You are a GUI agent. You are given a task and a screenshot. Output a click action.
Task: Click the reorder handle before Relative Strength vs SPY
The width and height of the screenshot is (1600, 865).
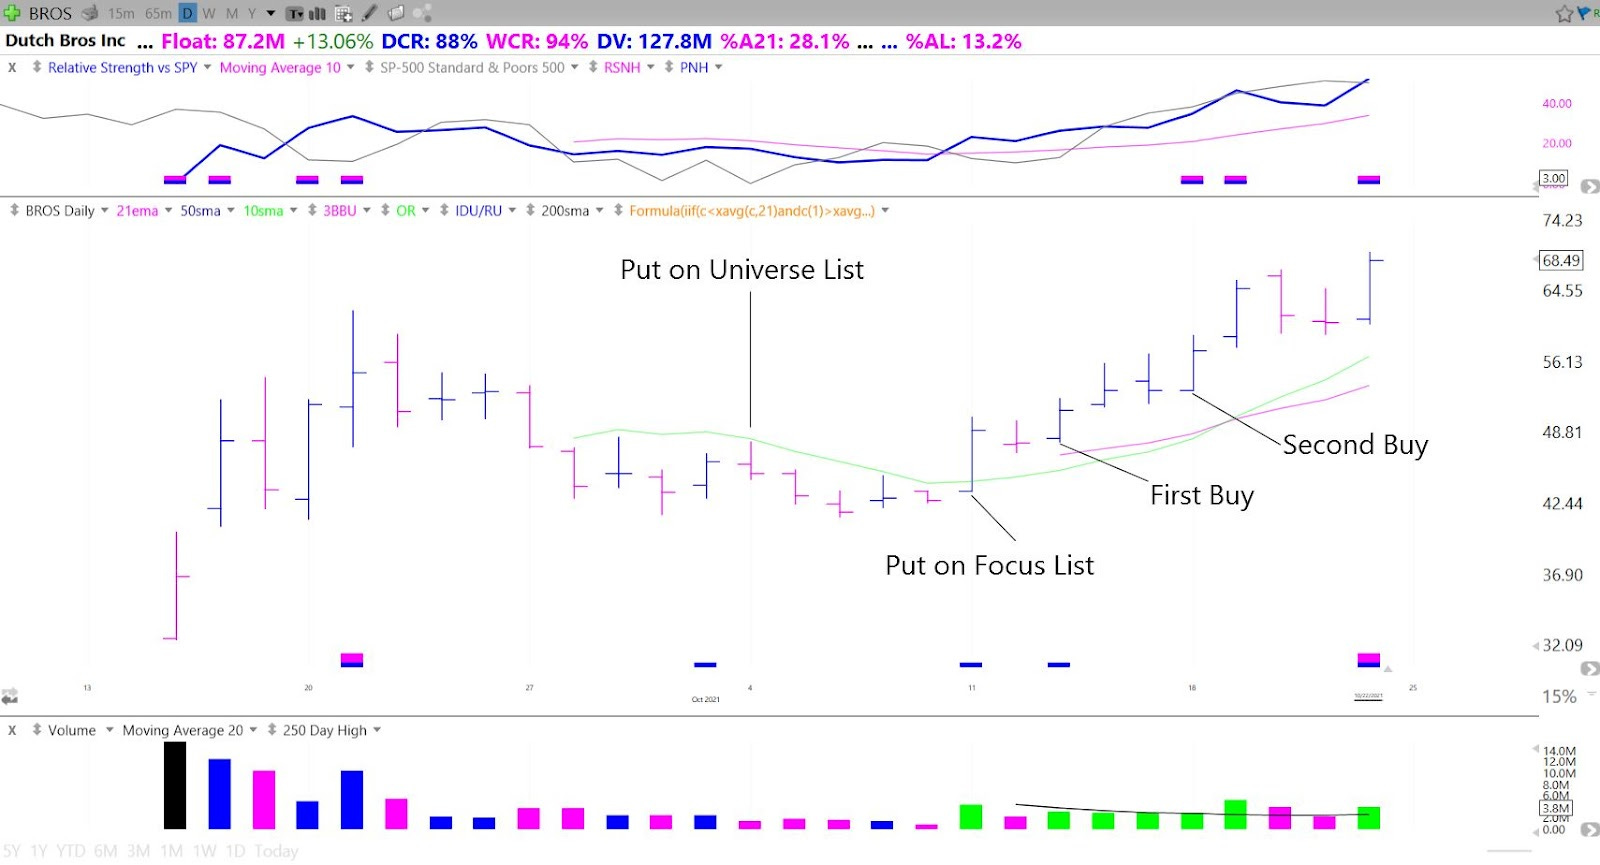37,67
